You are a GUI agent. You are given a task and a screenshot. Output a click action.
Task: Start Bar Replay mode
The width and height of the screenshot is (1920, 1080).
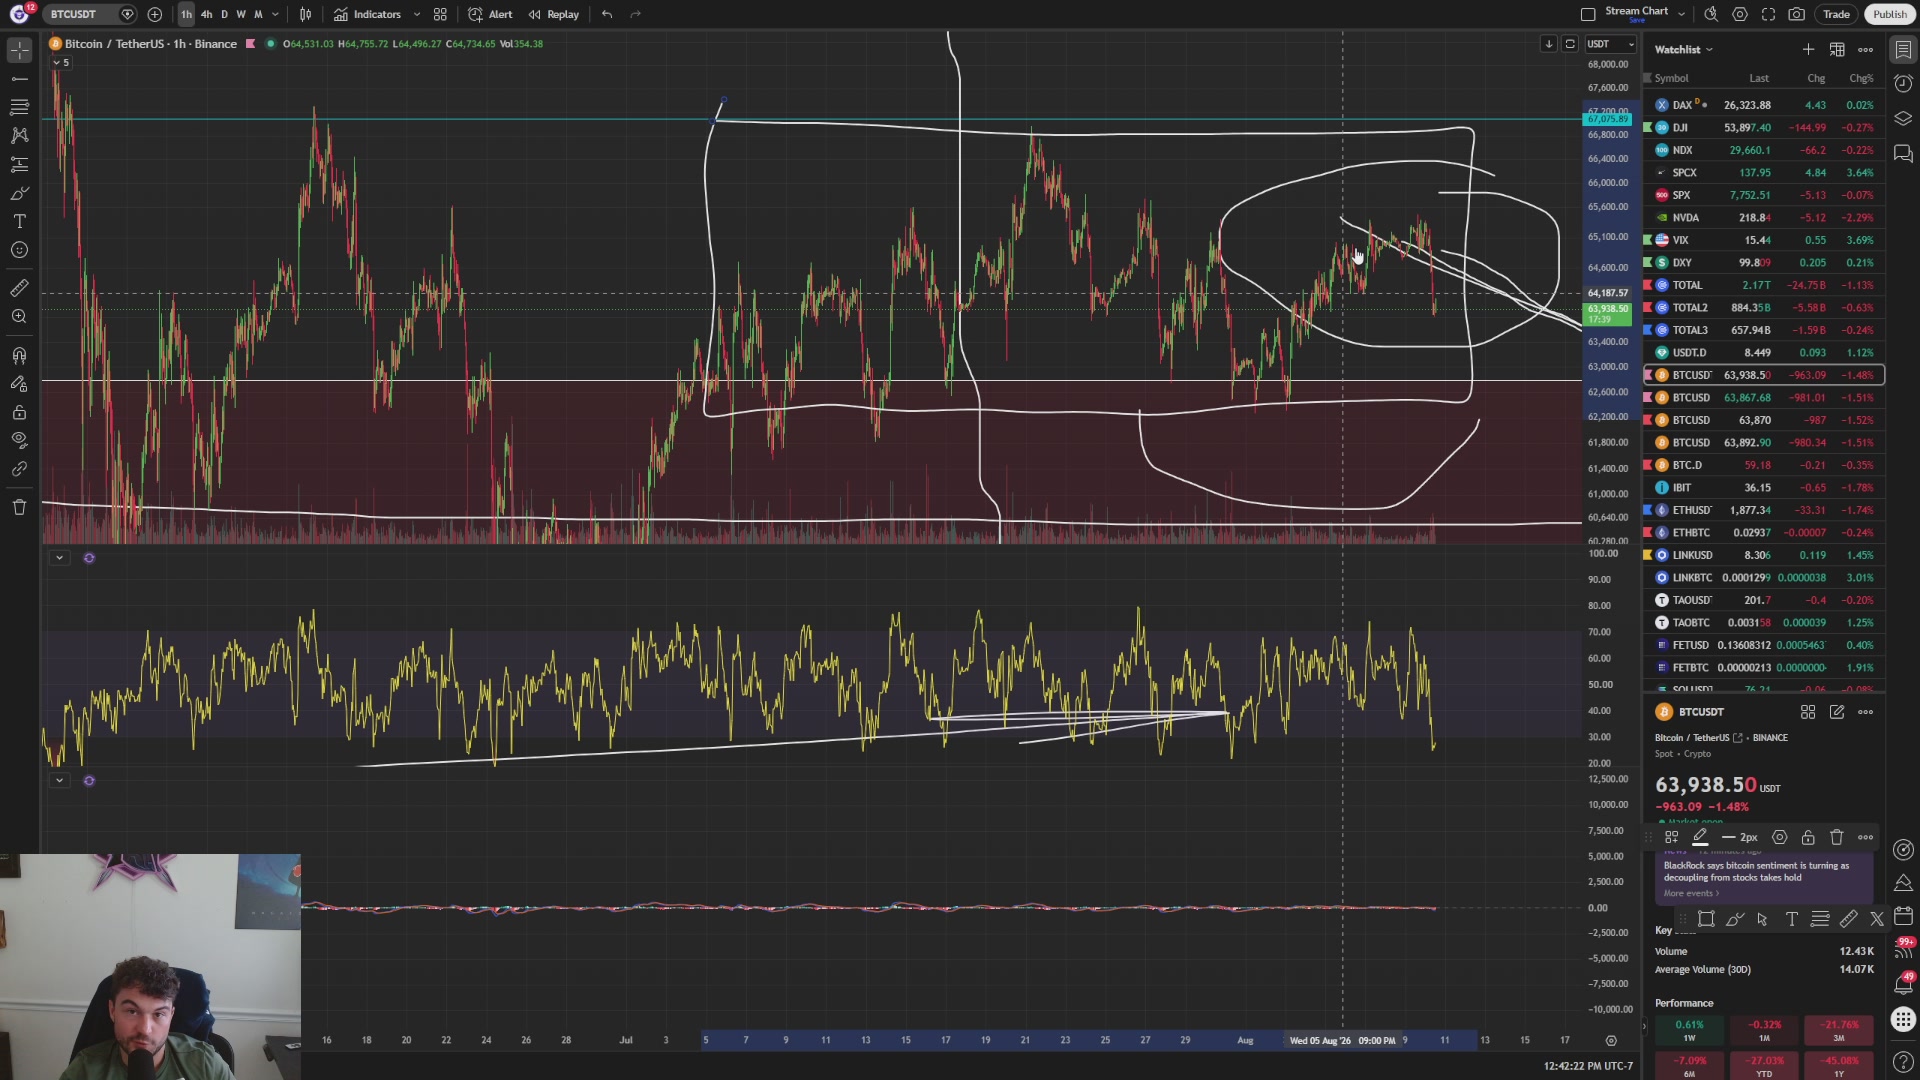554,14
